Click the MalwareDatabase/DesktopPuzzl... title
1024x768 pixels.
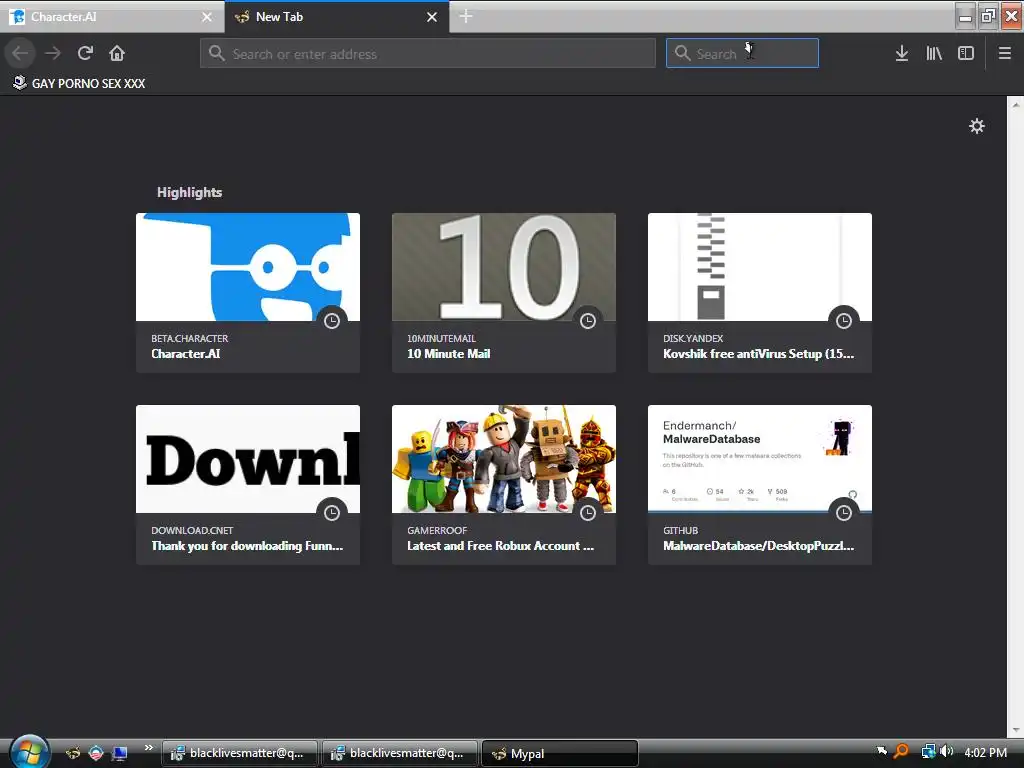[x=758, y=546]
